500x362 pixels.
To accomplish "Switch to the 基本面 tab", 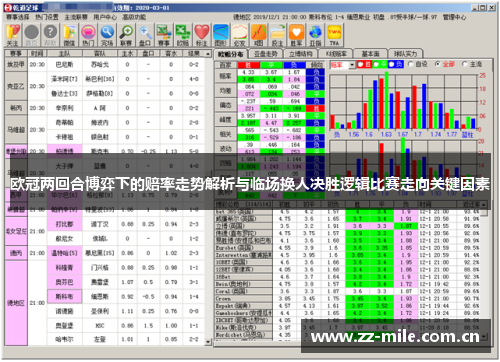I will [x=371, y=54].
